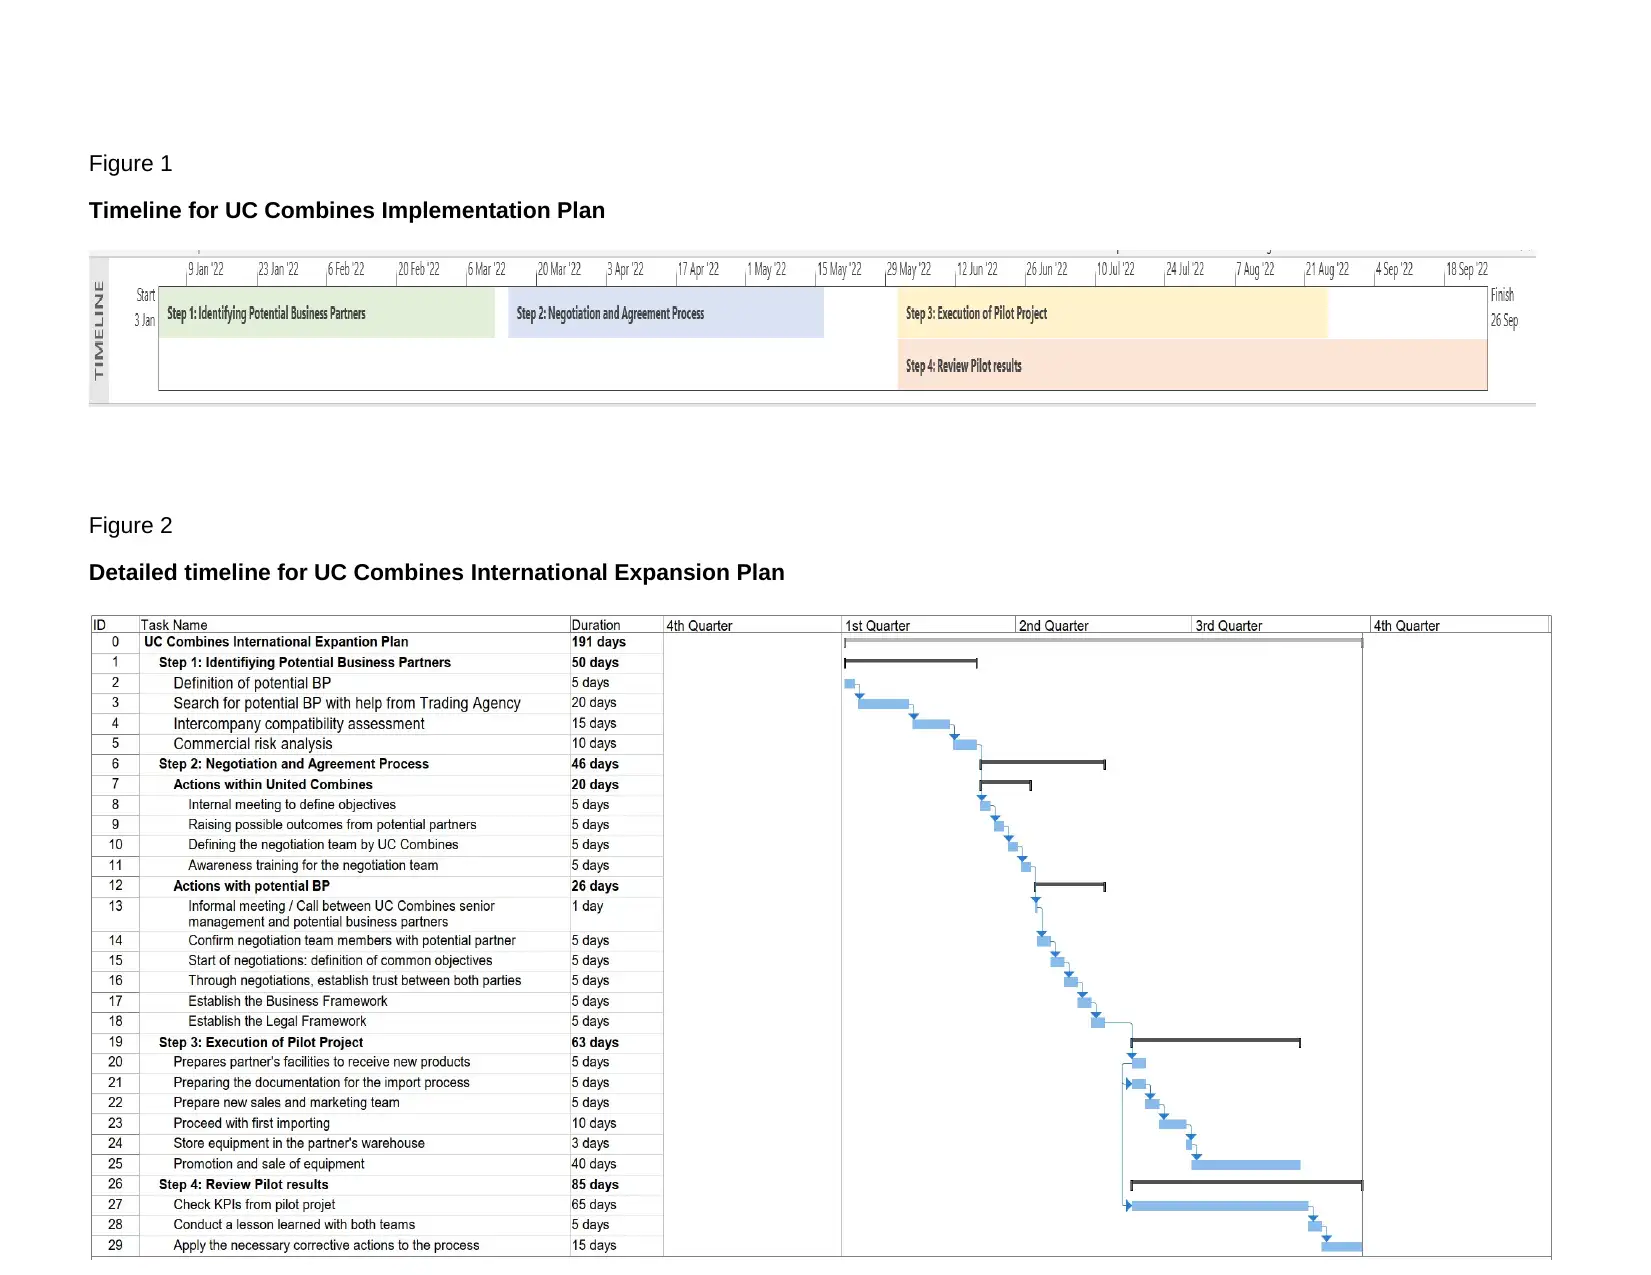This screenshot has height=1275, width=1651.
Task: Select row 'Actions with potential BP'
Action: [377, 886]
